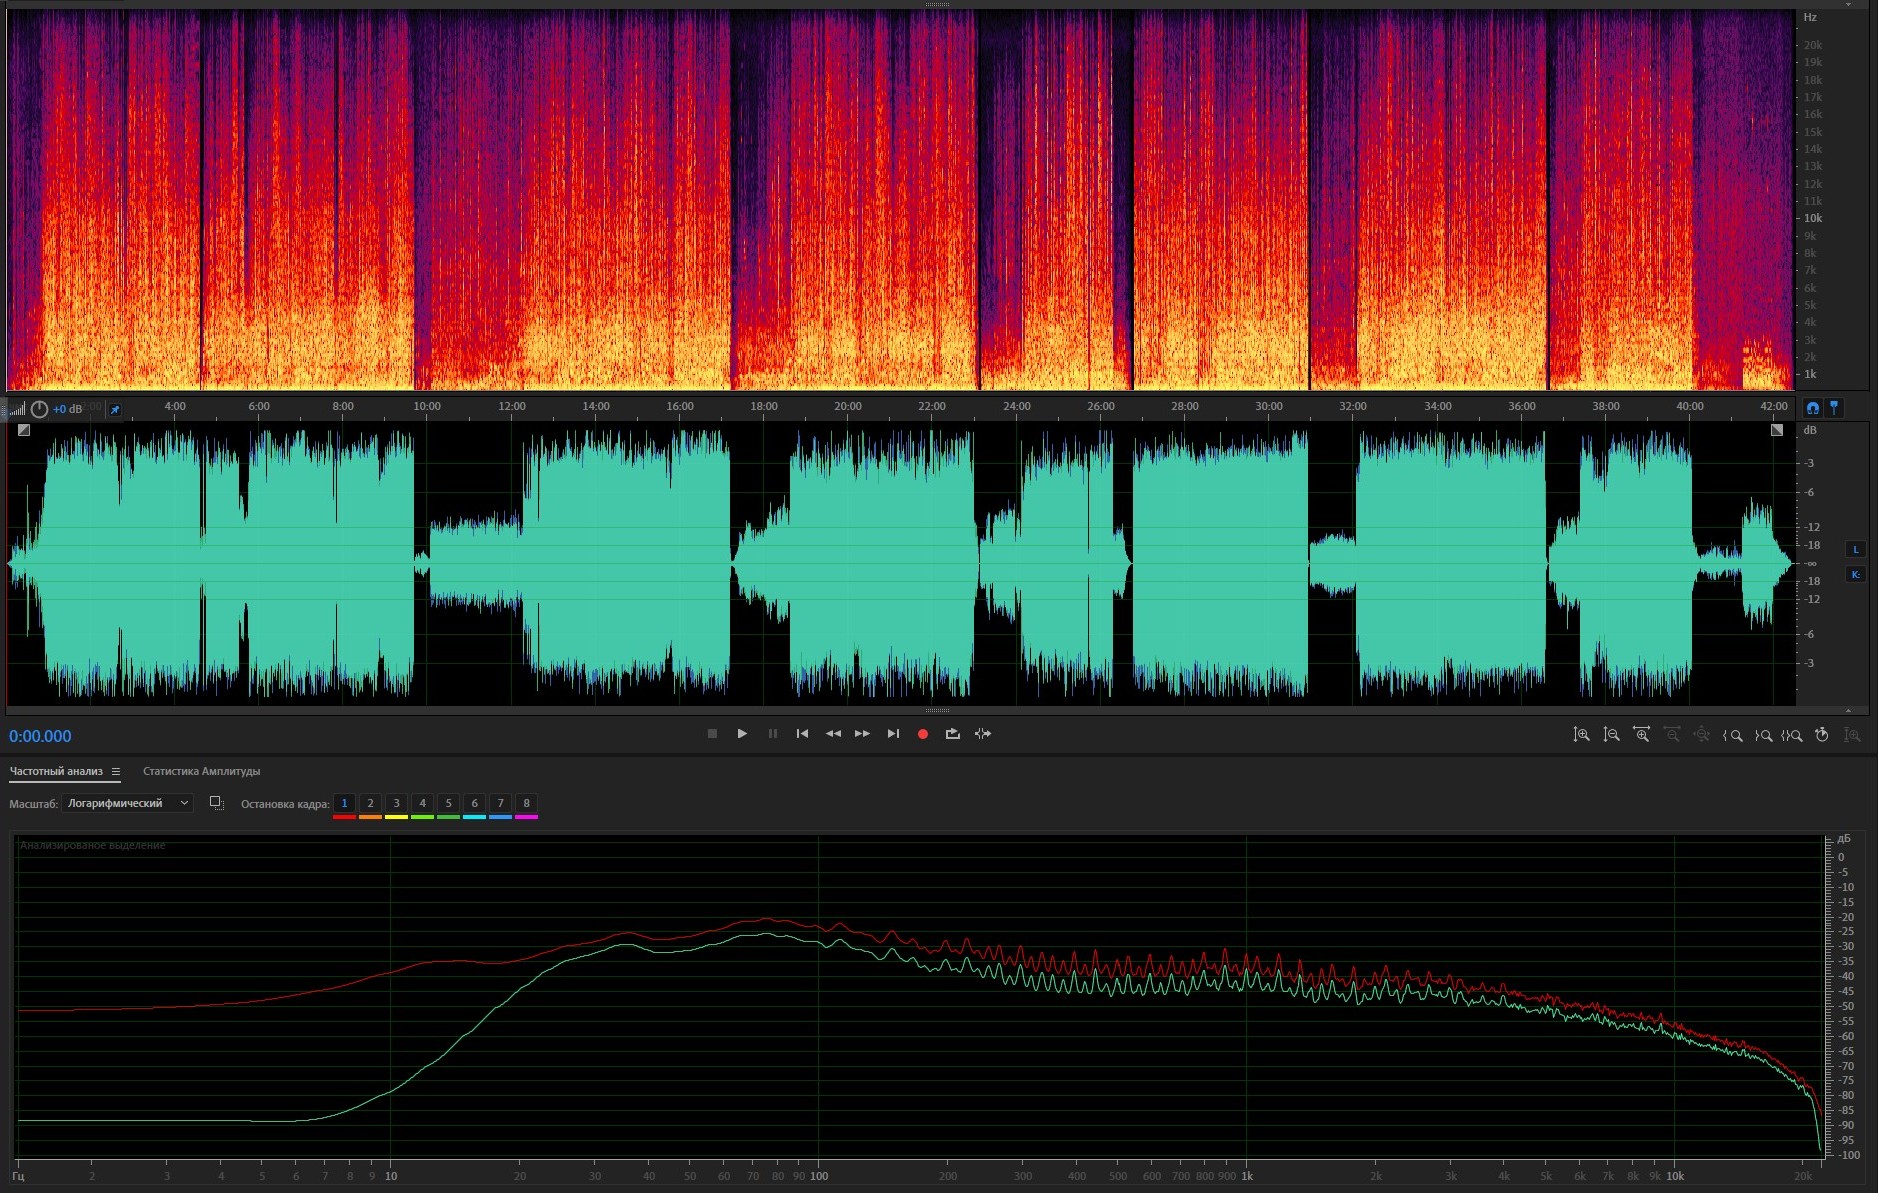Click hold frame button 3
The width and height of the screenshot is (1878, 1193).
396,803
